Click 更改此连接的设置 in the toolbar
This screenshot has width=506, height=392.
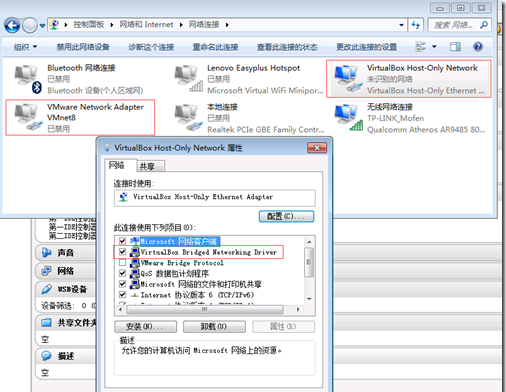pyautogui.click(x=366, y=47)
